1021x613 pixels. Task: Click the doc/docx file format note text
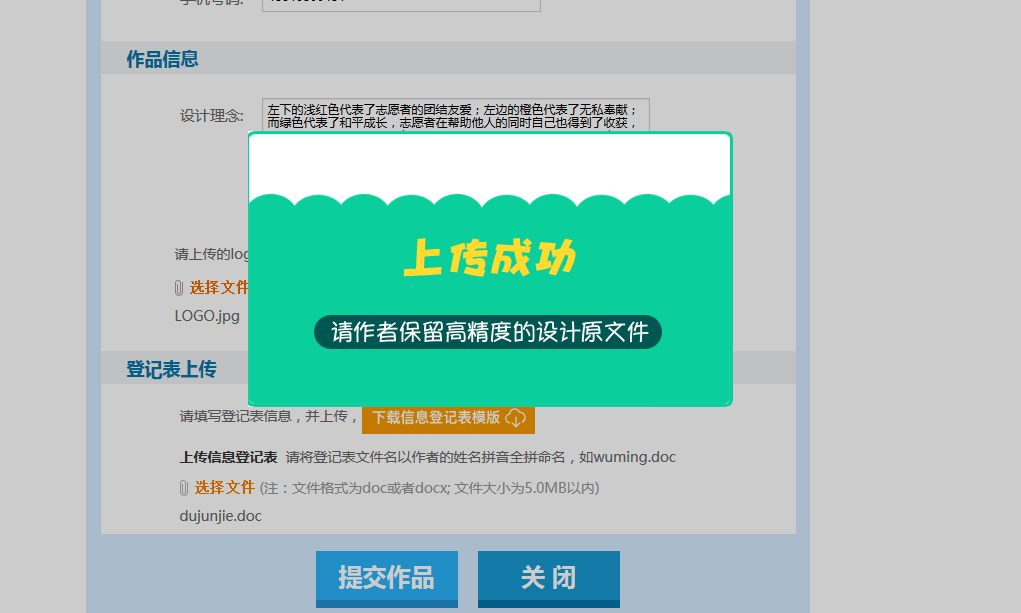point(429,488)
